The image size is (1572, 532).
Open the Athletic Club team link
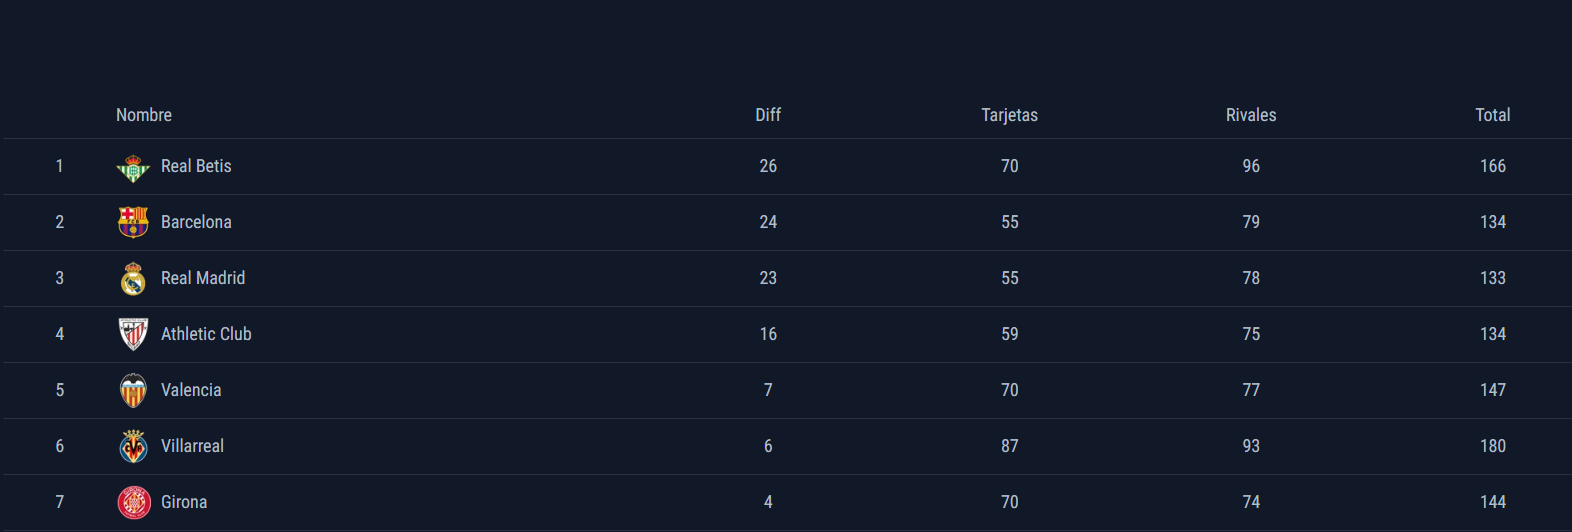206,334
